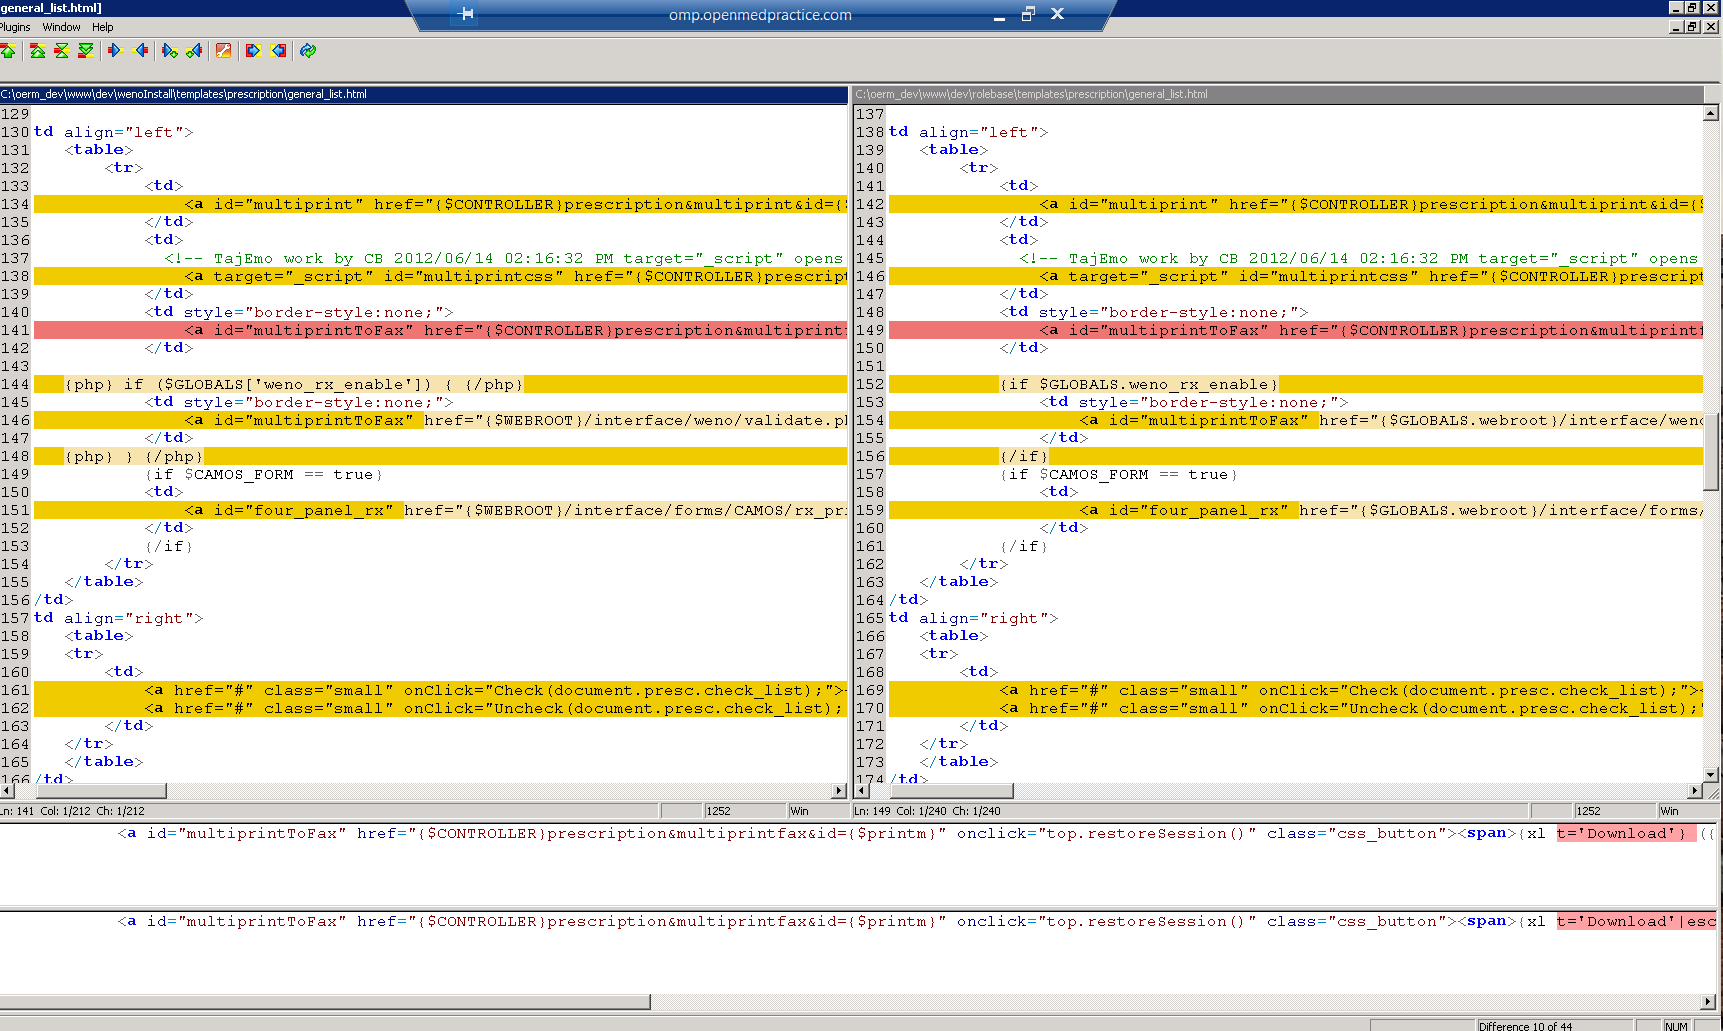
Task: Open the Help menu
Action: pos(103,27)
